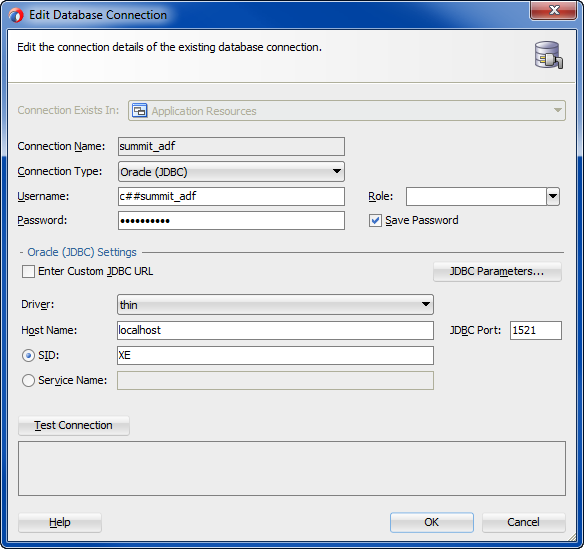Click the Connection Name label
The height and width of the screenshot is (549, 584).
61,146
